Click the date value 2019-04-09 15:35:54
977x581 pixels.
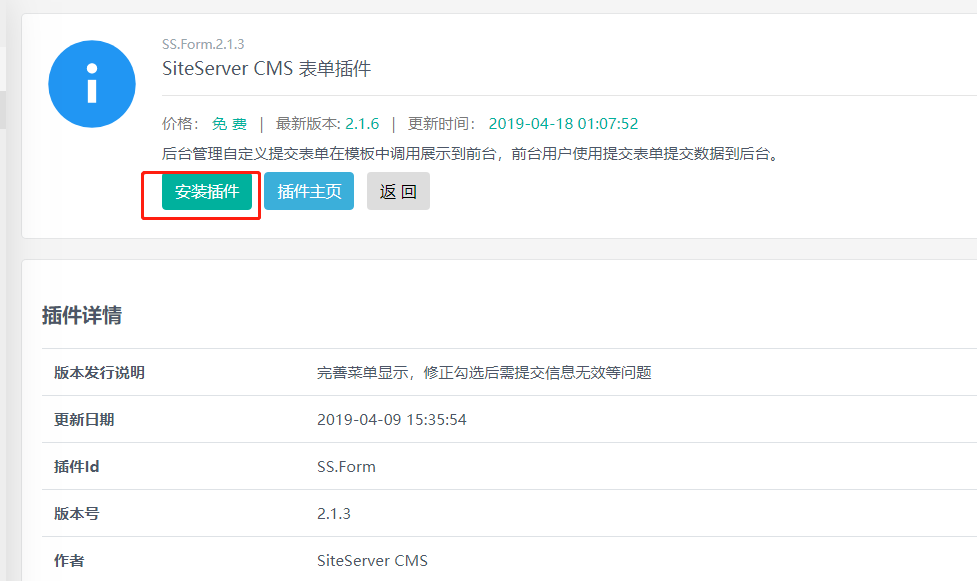tap(391, 420)
